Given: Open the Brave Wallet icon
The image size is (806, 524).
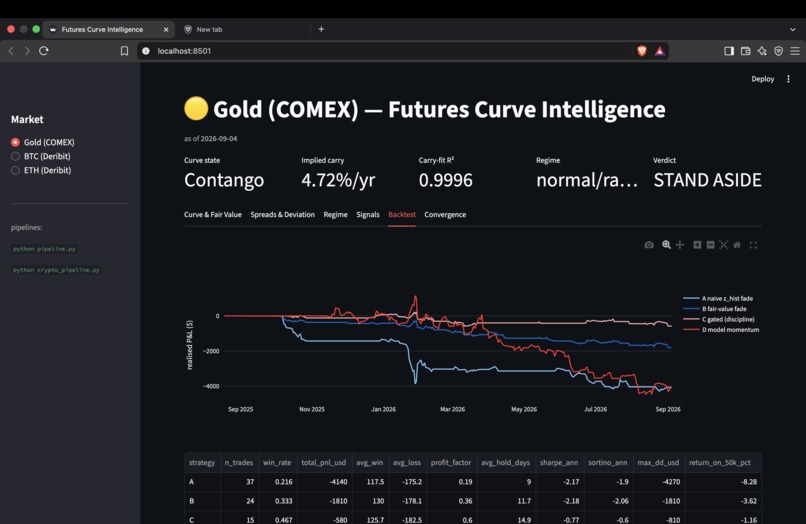Looking at the screenshot, I should point(745,51).
